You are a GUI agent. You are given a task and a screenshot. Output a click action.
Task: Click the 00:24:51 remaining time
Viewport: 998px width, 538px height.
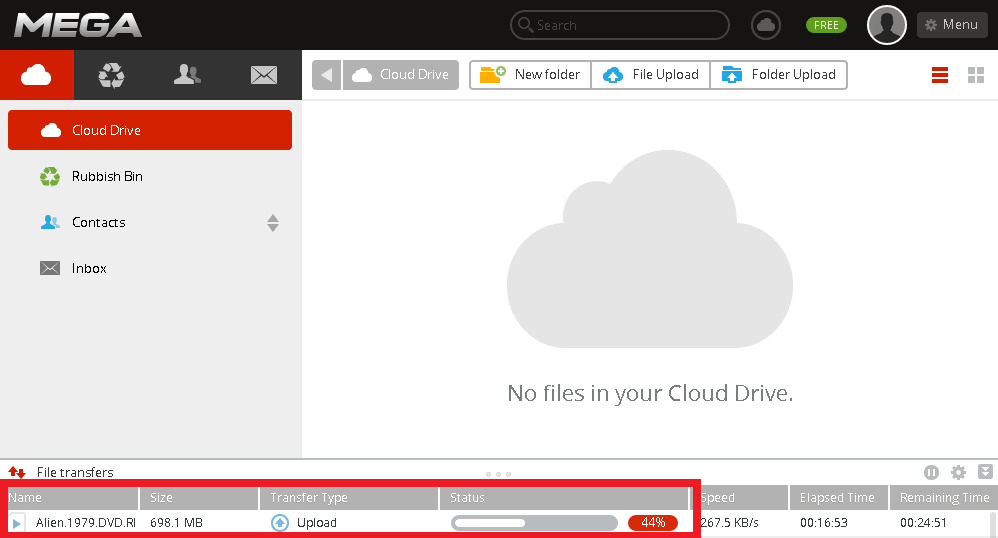tap(924, 523)
